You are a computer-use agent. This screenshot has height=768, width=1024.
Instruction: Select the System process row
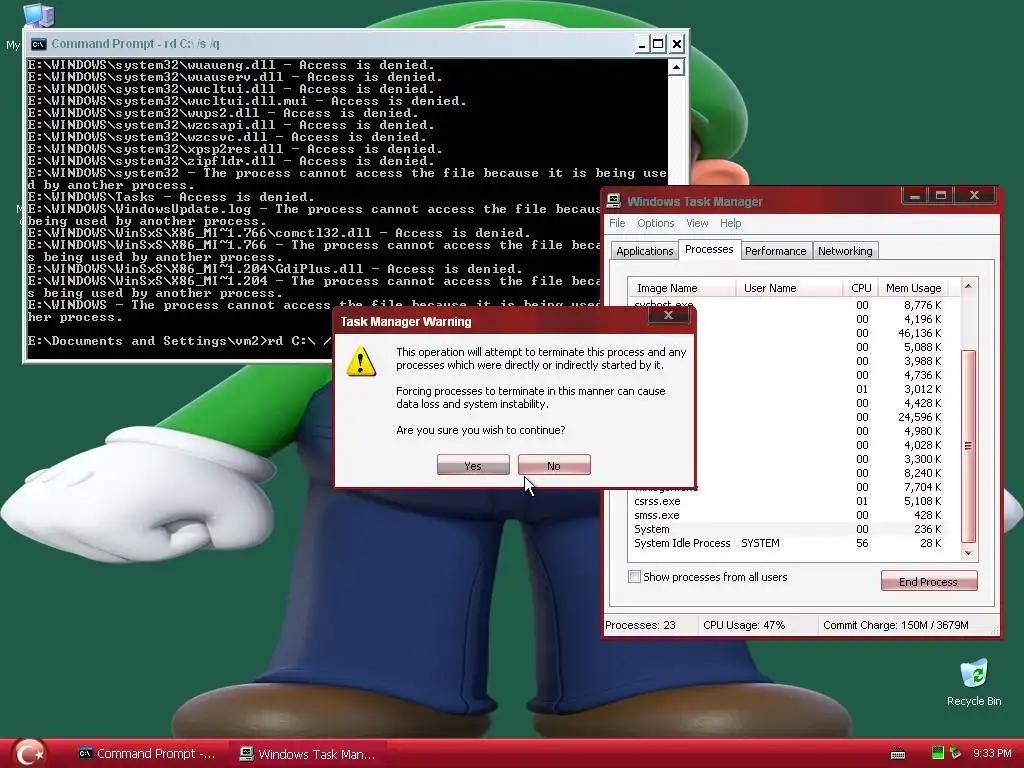point(793,529)
